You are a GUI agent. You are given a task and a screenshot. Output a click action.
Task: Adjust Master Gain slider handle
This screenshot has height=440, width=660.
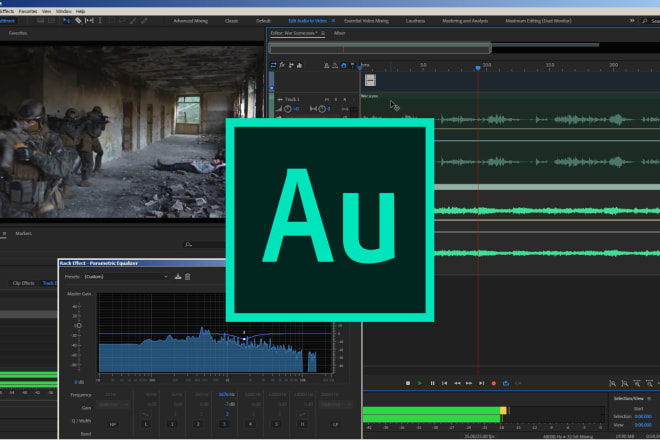point(79,325)
